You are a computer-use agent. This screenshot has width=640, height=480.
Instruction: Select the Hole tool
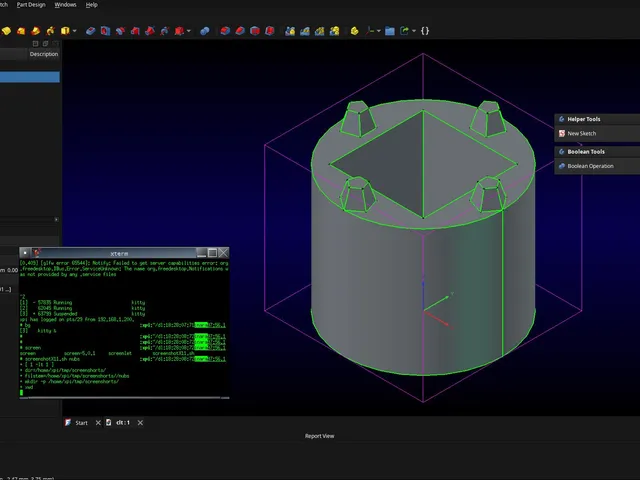point(105,31)
